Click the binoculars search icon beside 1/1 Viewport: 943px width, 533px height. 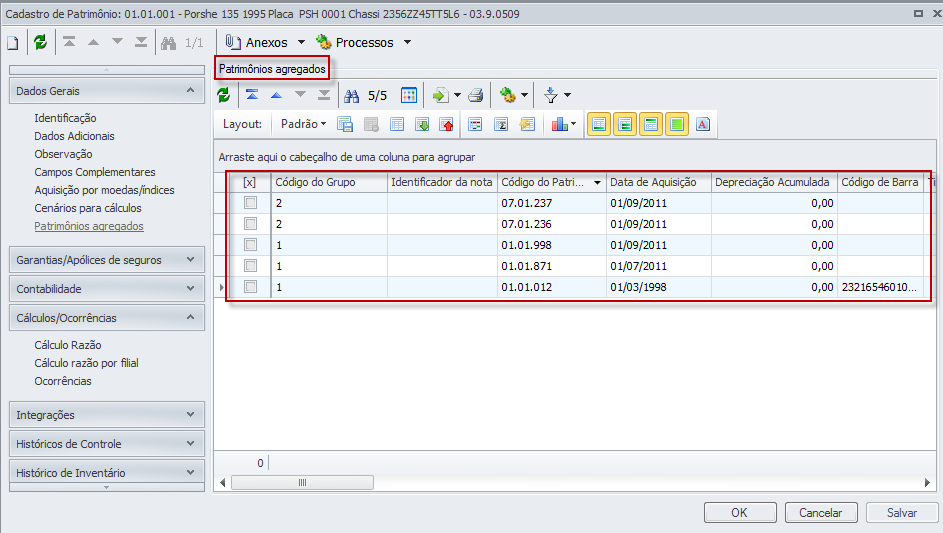pos(168,43)
